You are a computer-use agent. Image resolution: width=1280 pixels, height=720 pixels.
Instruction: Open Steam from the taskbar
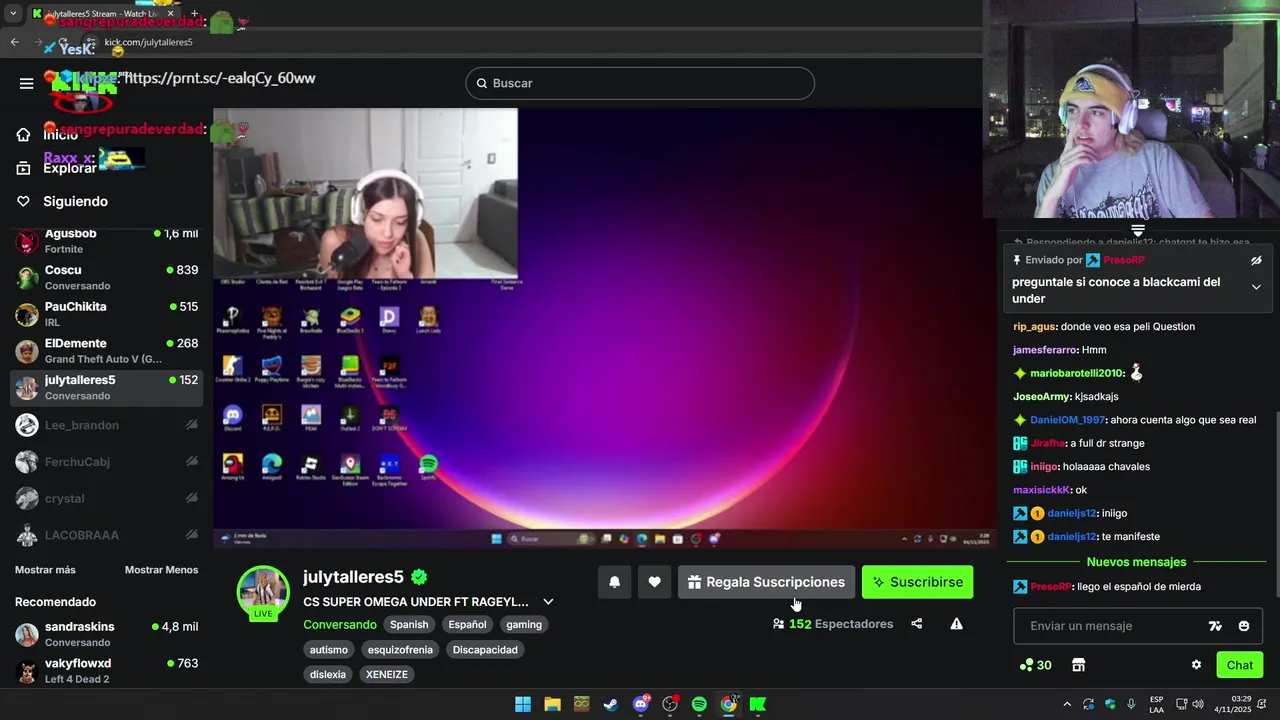(611, 704)
